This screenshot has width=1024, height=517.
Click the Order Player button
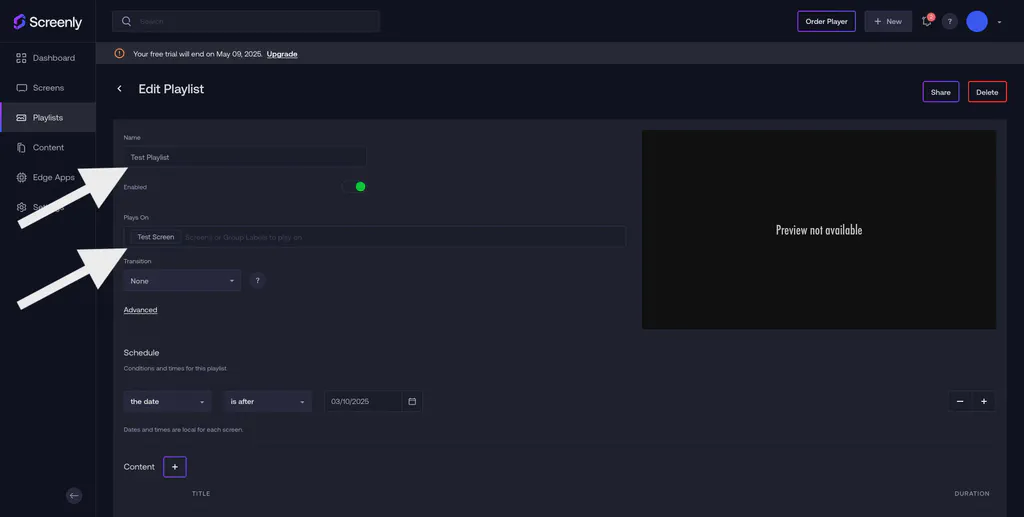(x=826, y=21)
